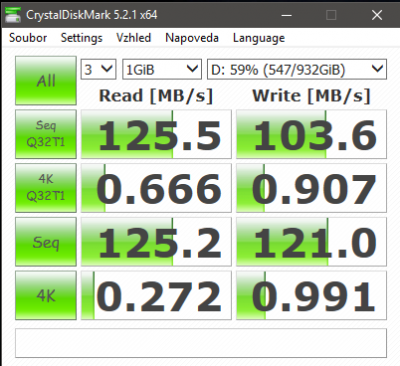Select the 4K write result 0.991

[x=311, y=295]
